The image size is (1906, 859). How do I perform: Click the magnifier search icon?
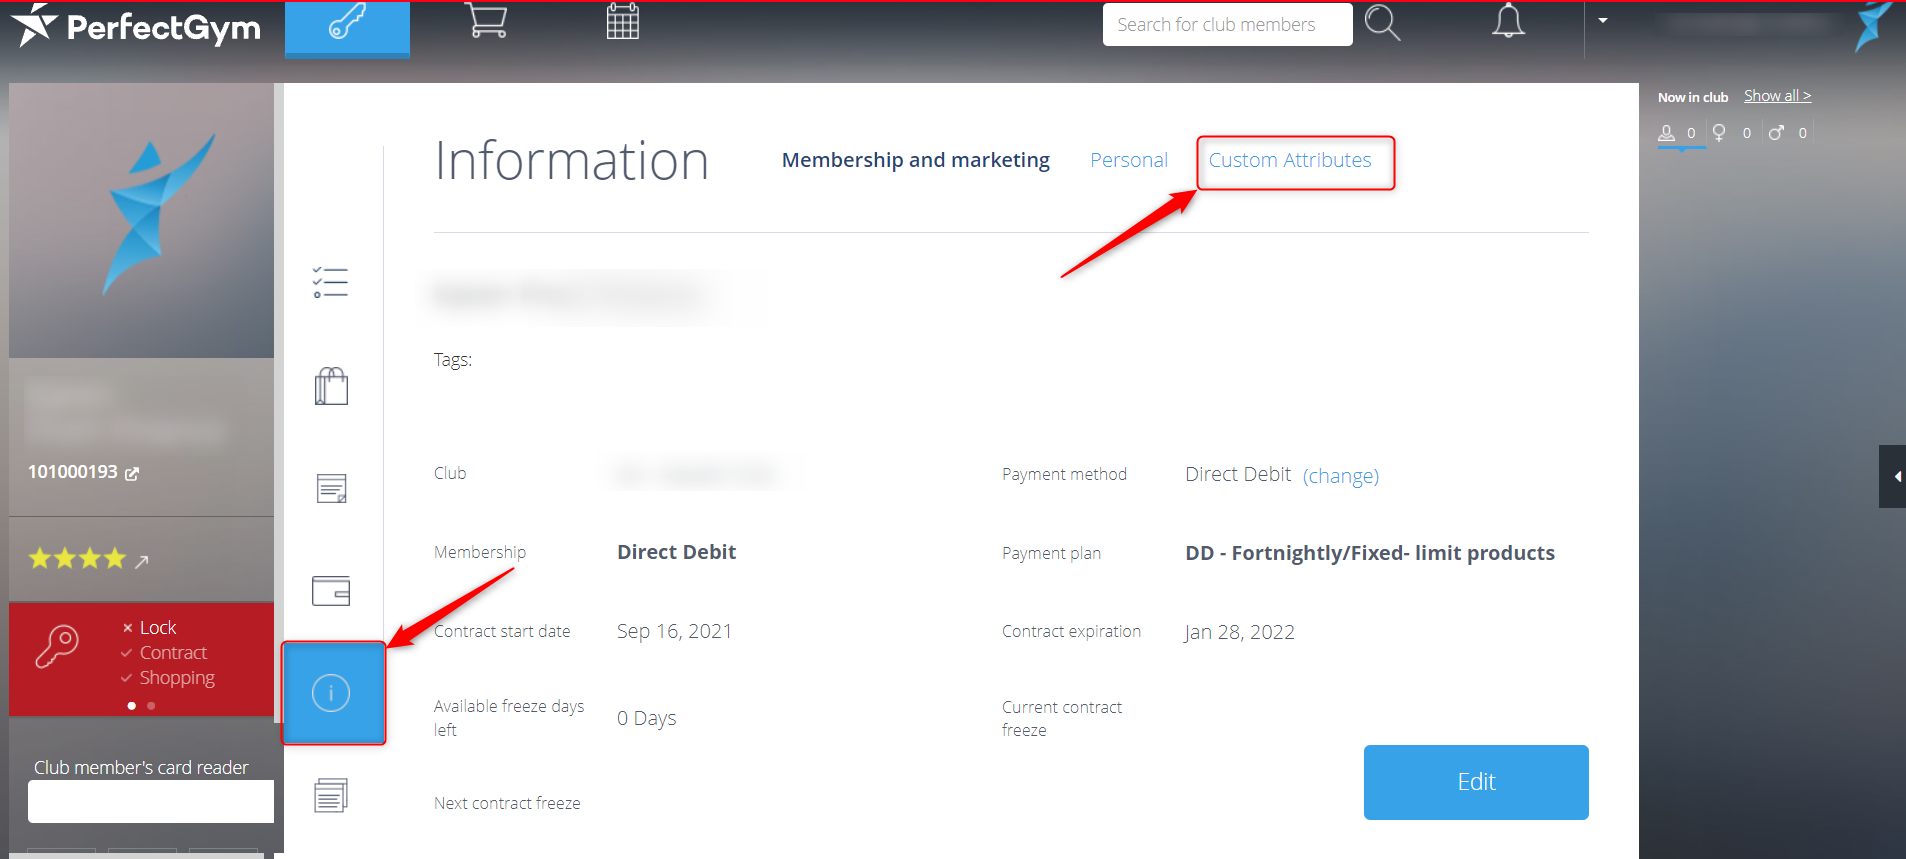1382,23
